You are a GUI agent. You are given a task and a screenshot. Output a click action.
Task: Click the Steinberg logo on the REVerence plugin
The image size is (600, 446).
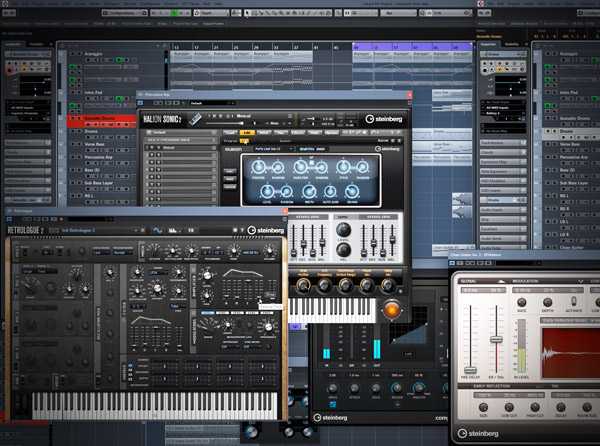478,433
